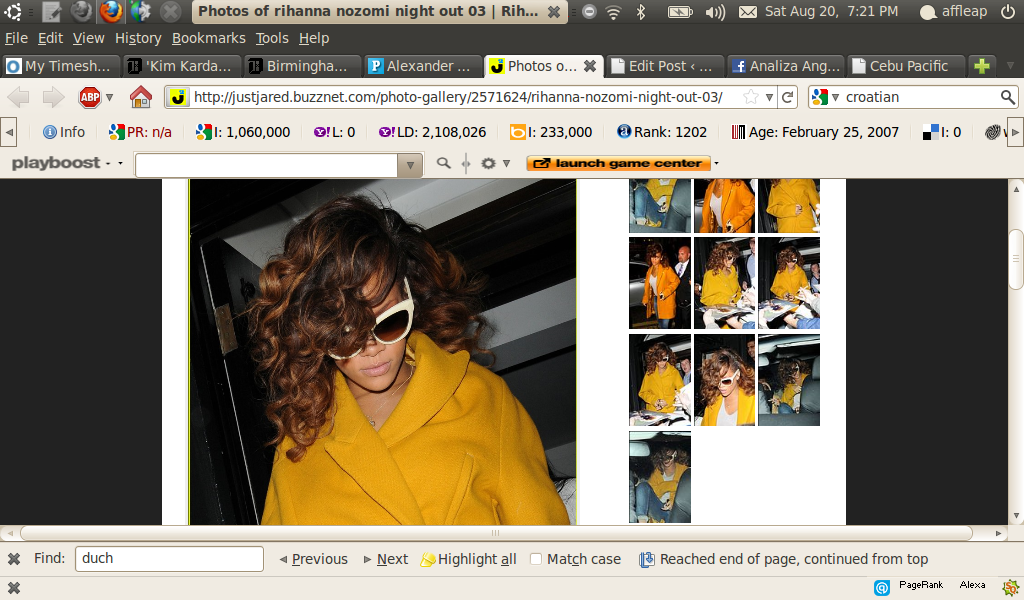The width and height of the screenshot is (1024, 600).
Task: Click the PageRank status bar item
Action: point(921,585)
